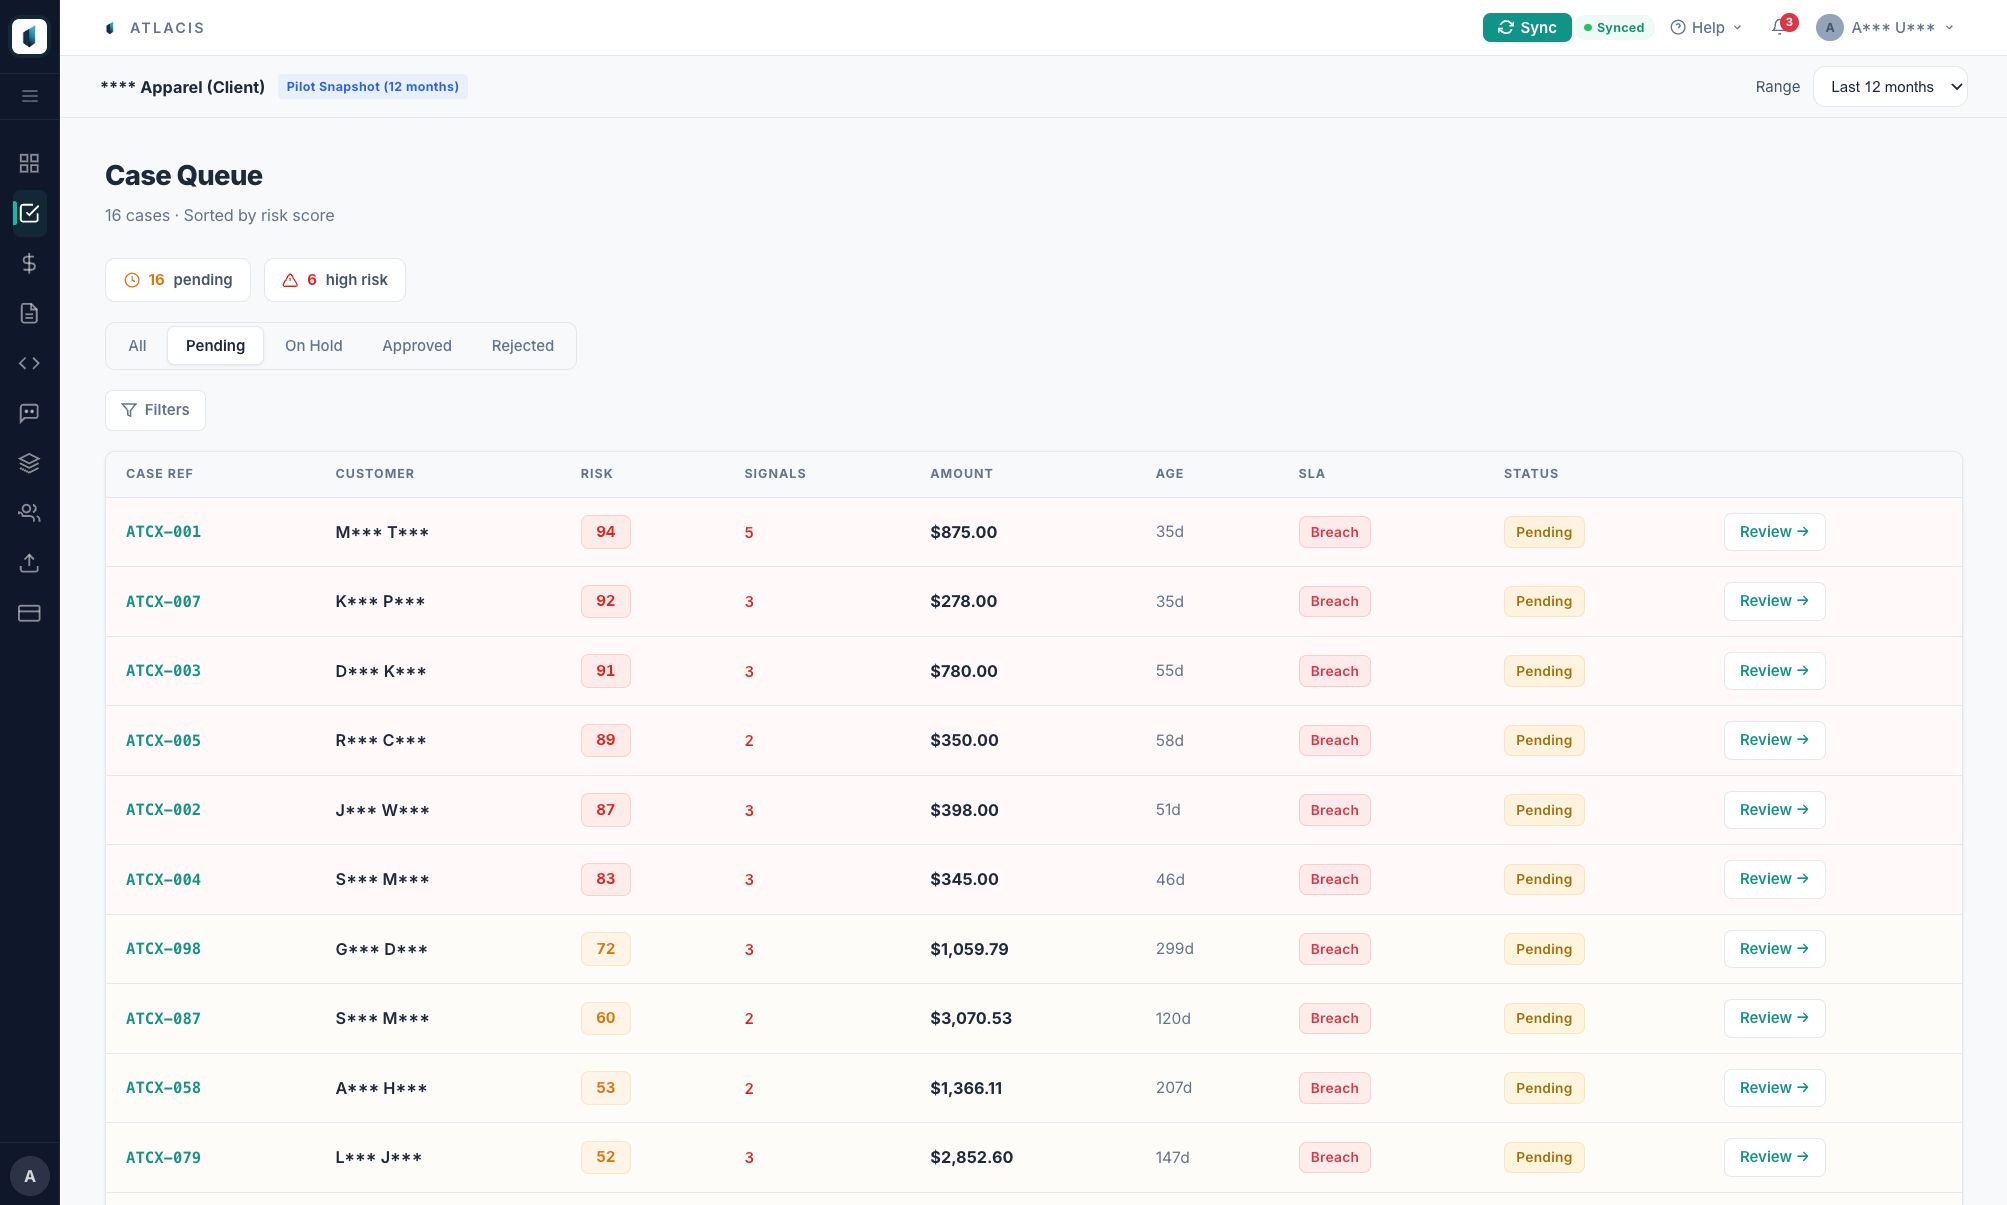Screen dimensions: 2007x1205
Task: Open the Filters button
Action: pos(156,410)
